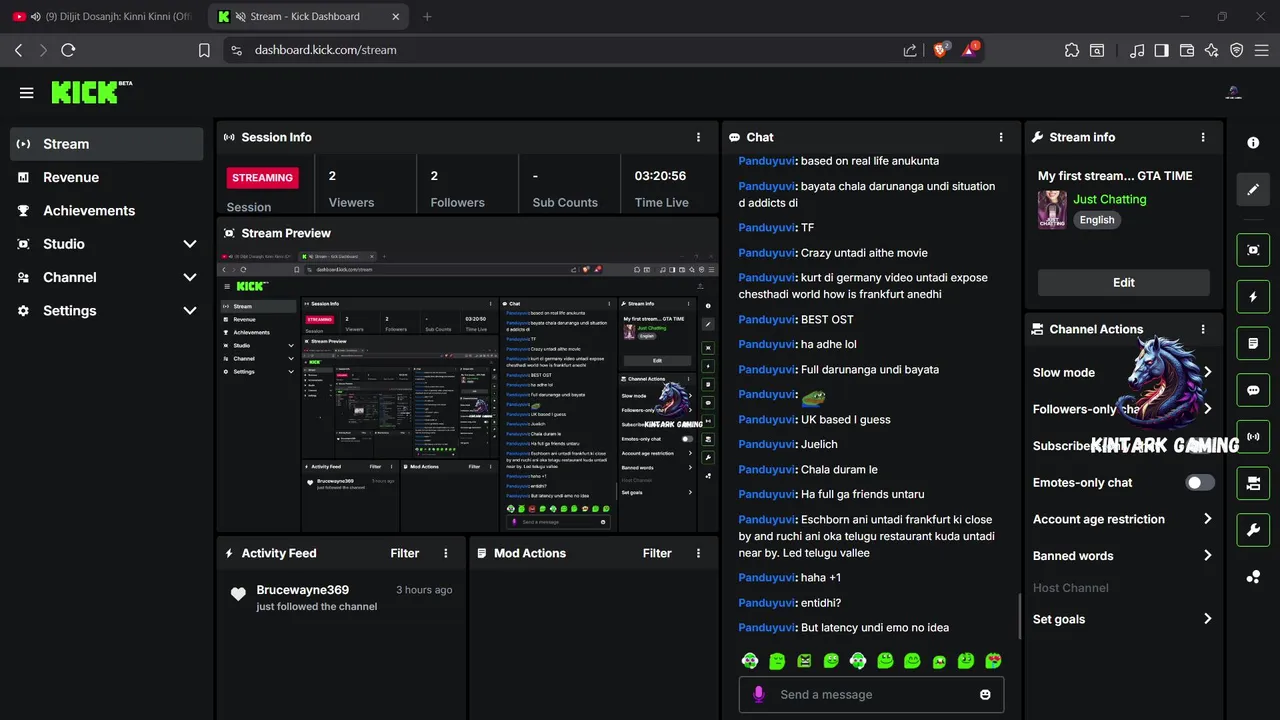The height and width of the screenshot is (720, 1280).
Task: Click Brucewayne369 username in Activity Feed
Action: point(303,590)
